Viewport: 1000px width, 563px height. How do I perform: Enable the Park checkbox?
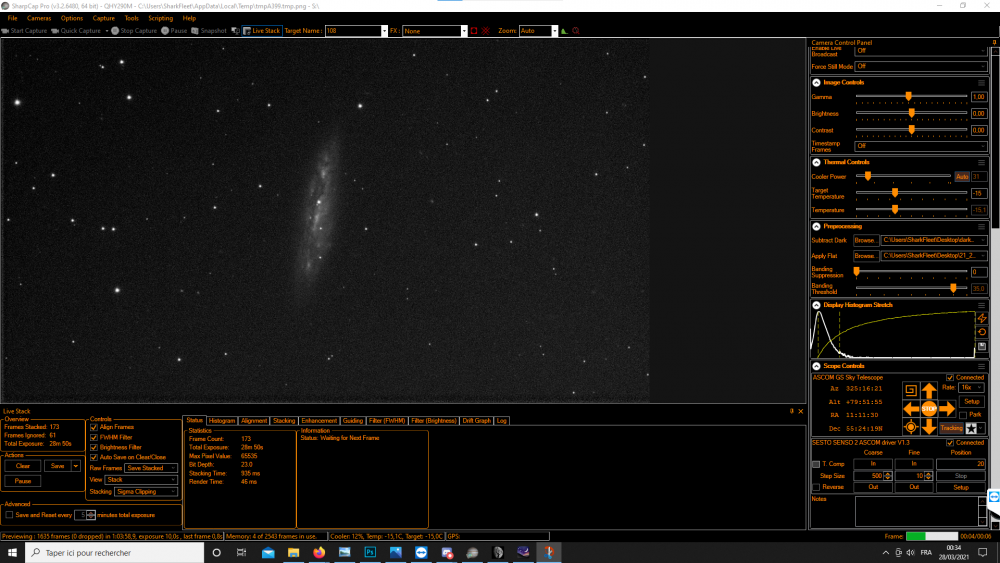point(963,414)
